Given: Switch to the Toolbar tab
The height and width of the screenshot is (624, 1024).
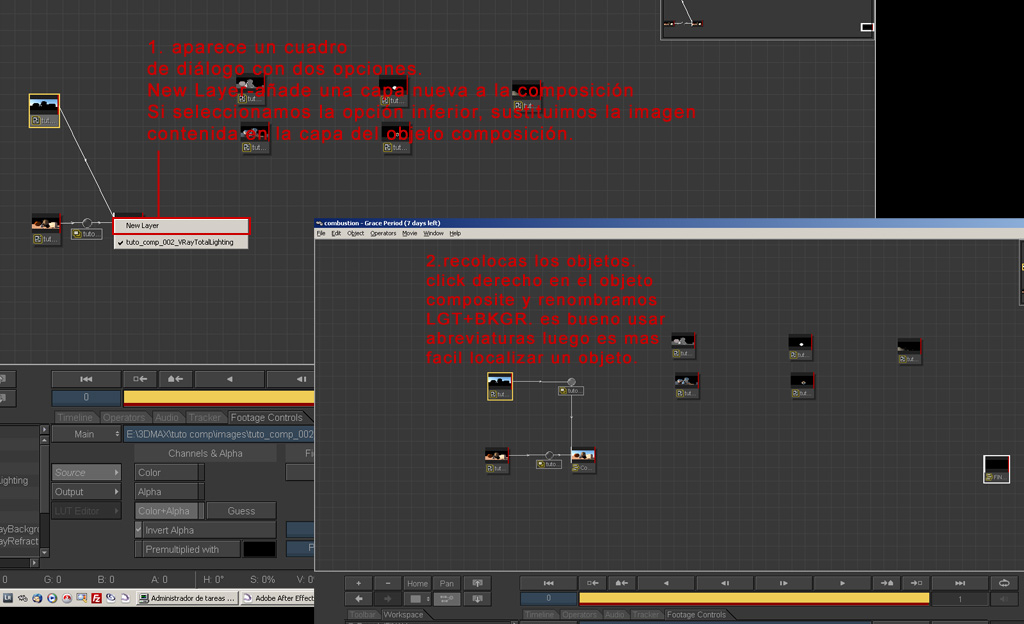Looking at the screenshot, I should coord(362,614).
